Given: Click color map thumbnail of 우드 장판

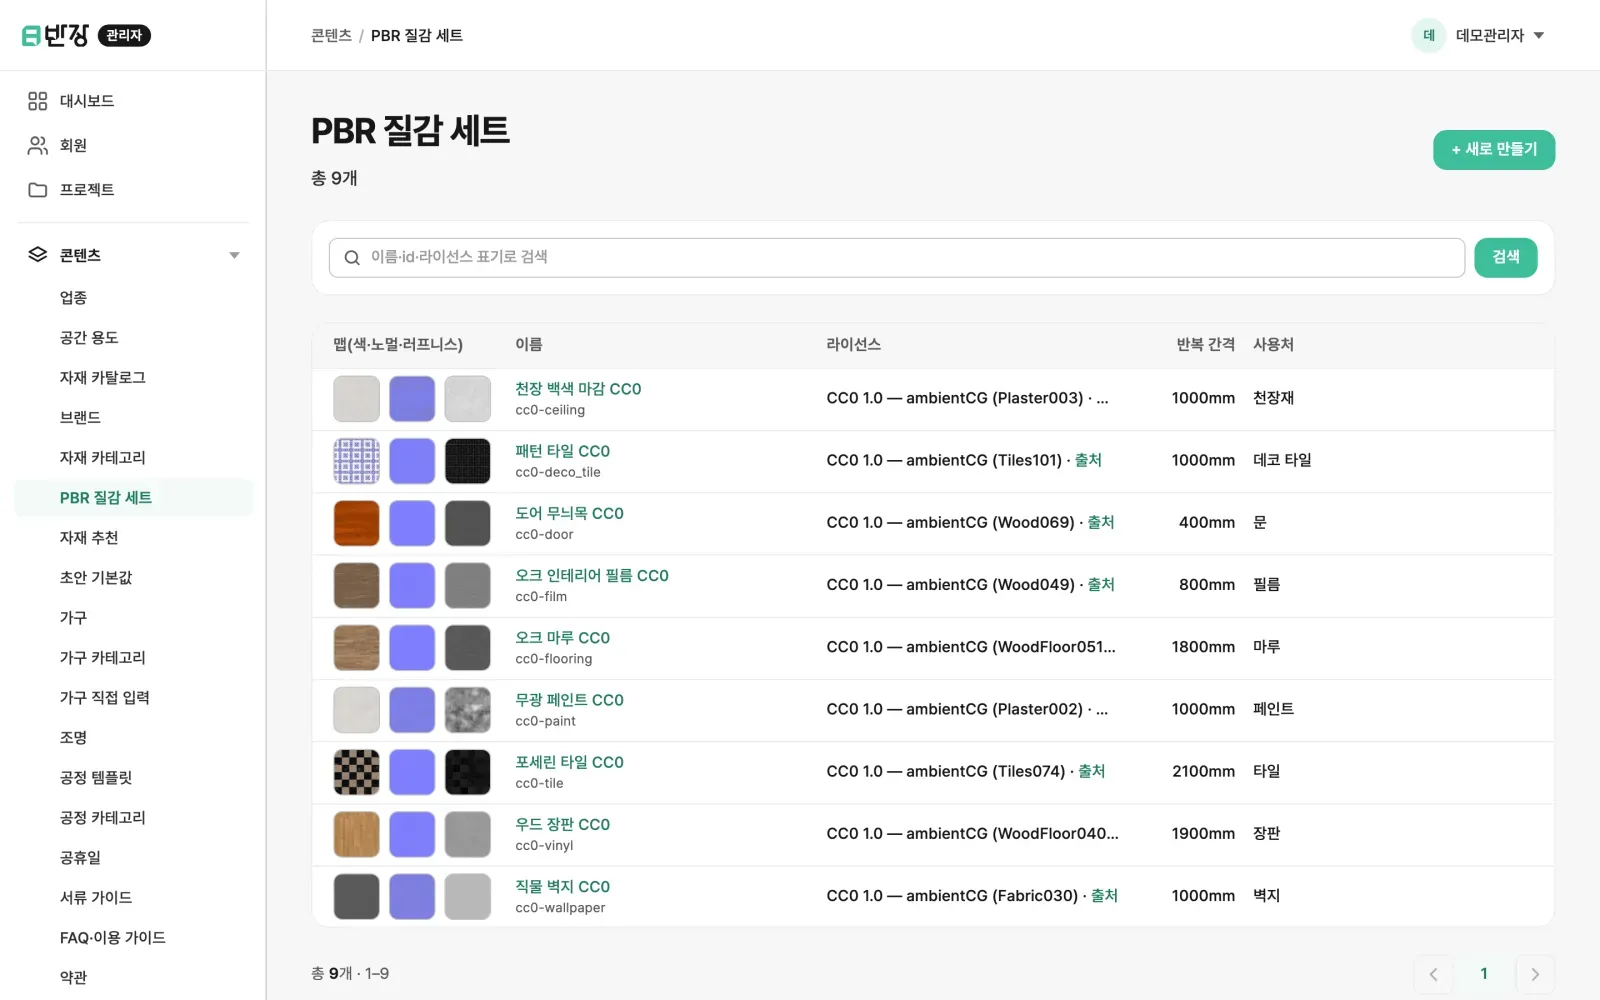Looking at the screenshot, I should point(356,834).
